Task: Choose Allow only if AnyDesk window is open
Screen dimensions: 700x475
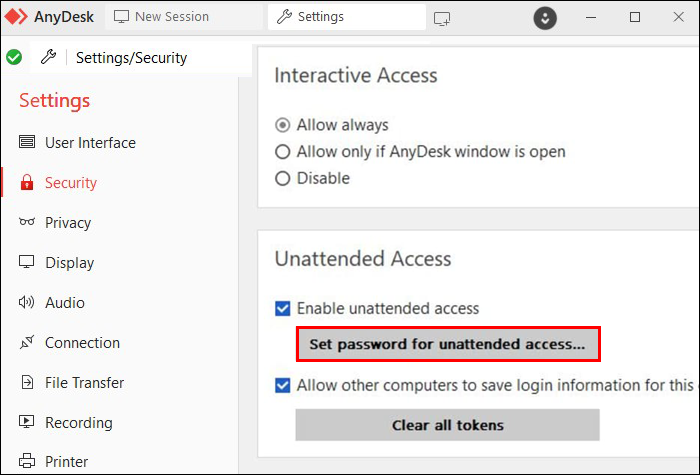Action: (282, 152)
